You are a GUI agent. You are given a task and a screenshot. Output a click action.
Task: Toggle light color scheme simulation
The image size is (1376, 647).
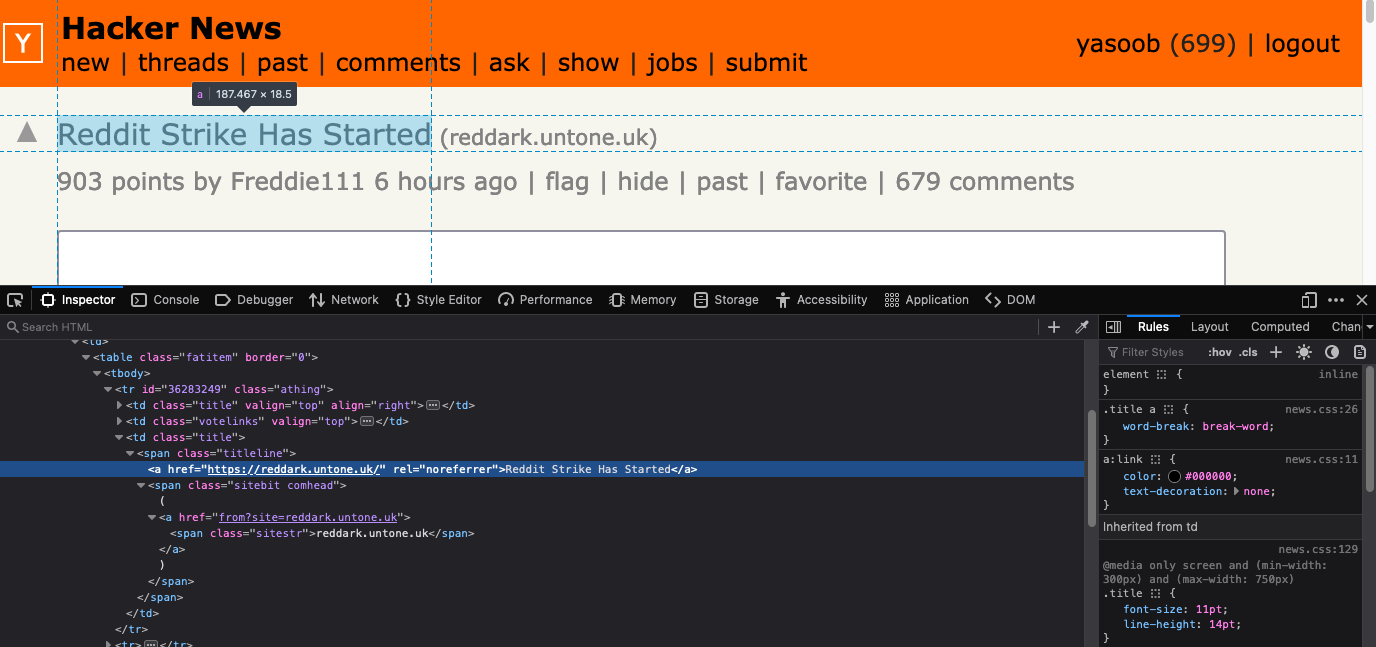pos(1304,352)
